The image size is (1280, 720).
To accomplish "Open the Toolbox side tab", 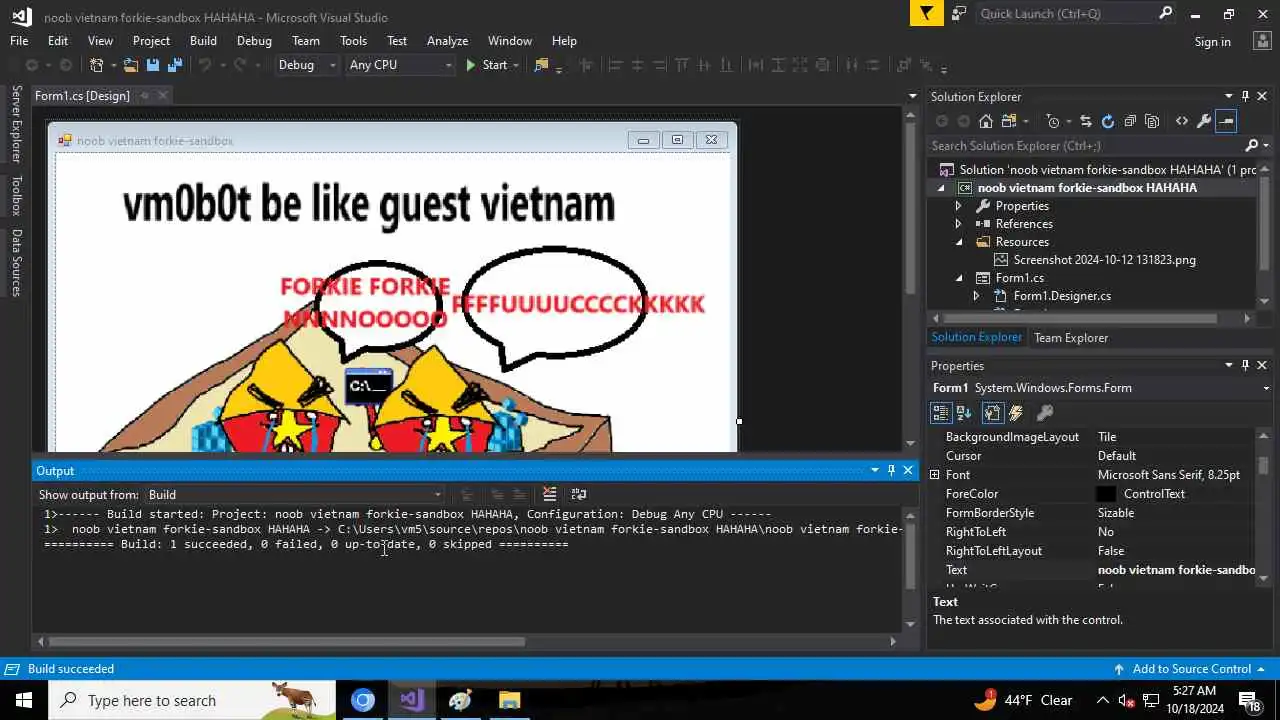I will click(x=16, y=196).
